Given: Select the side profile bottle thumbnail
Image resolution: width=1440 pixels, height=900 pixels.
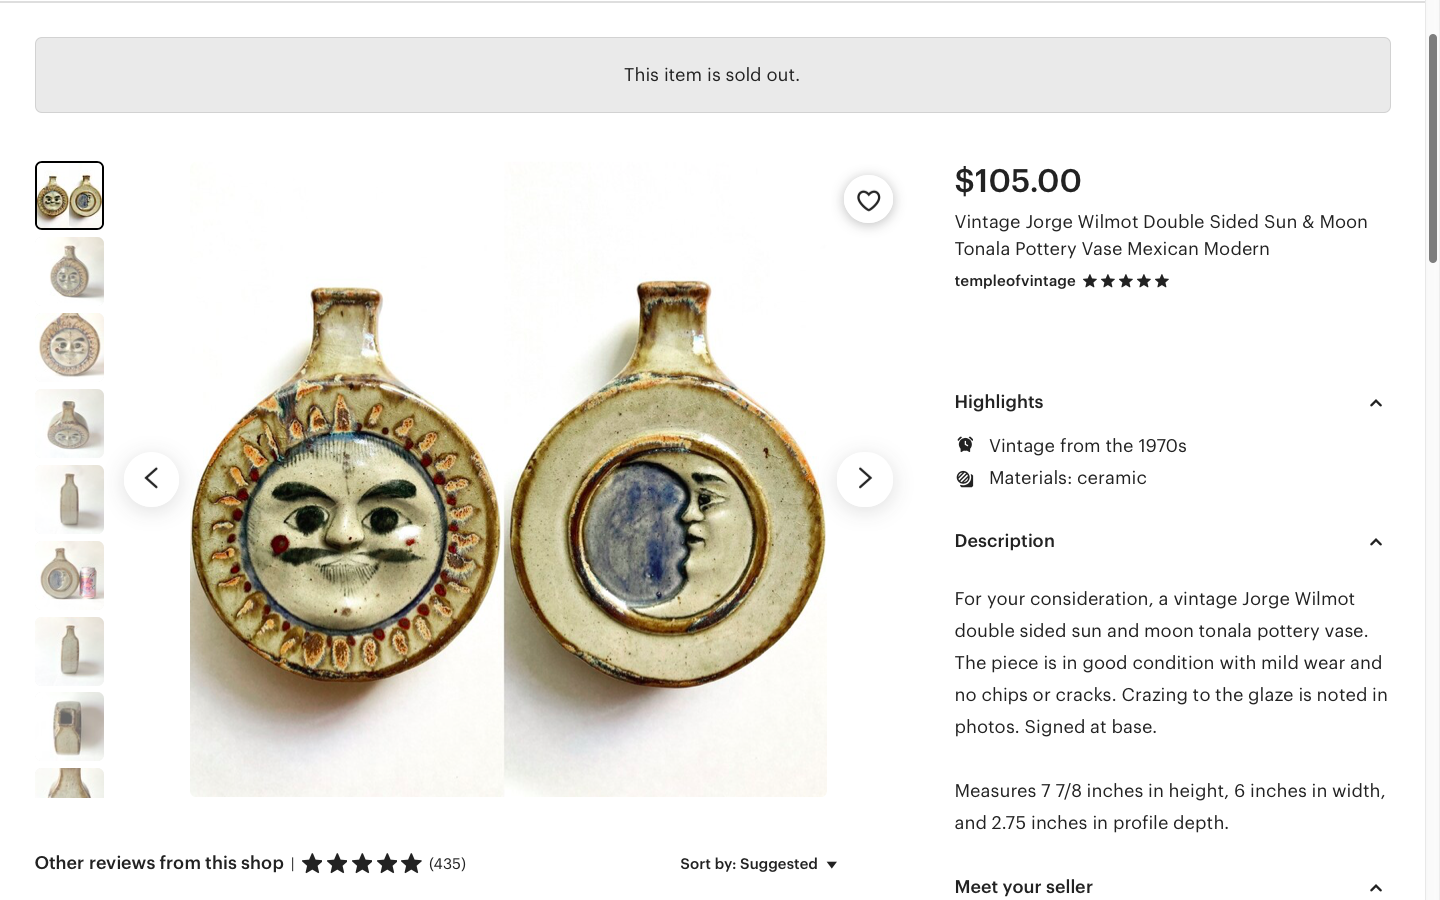Looking at the screenshot, I should (x=69, y=498).
